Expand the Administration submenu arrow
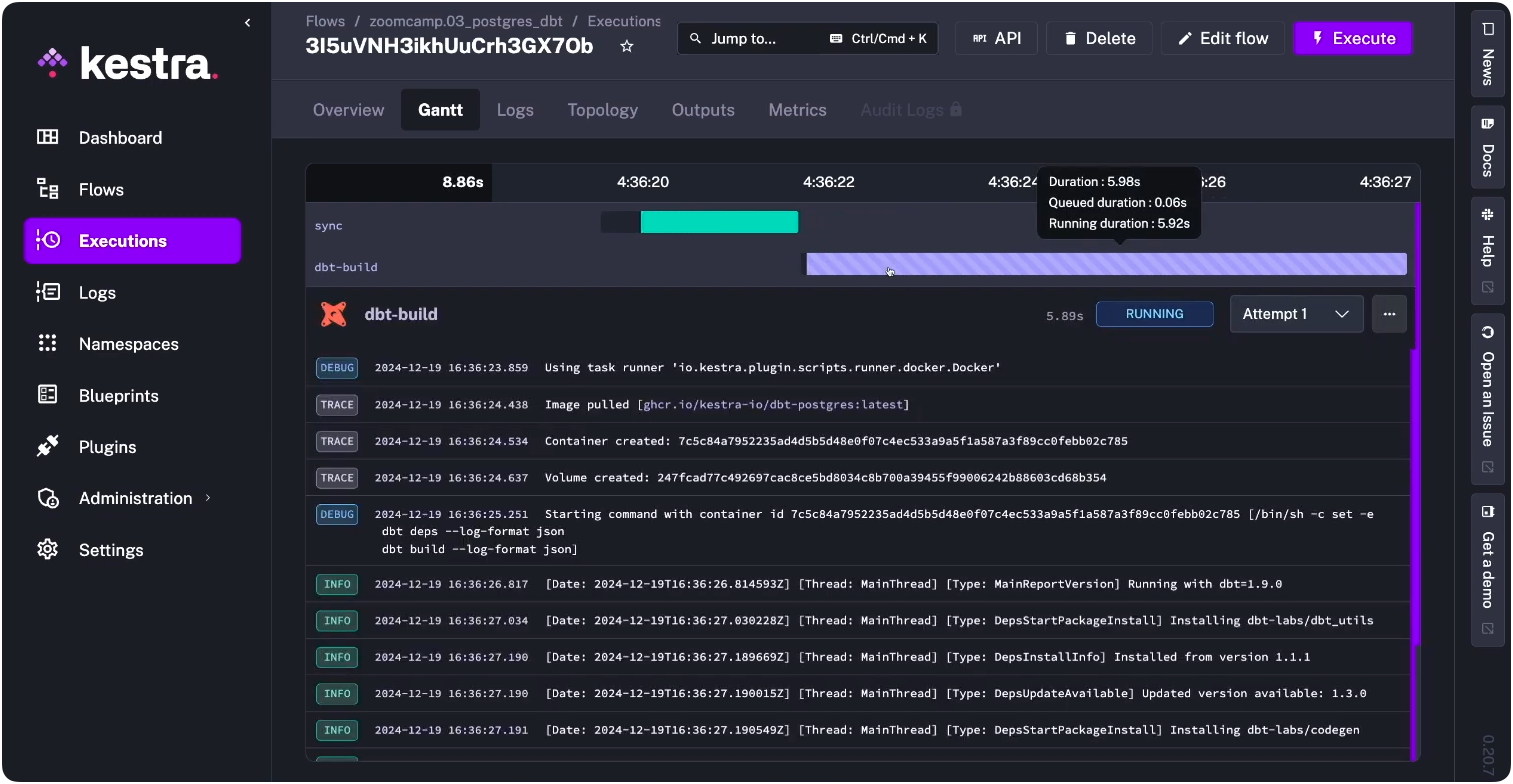The image size is (1513, 784). pos(208,498)
